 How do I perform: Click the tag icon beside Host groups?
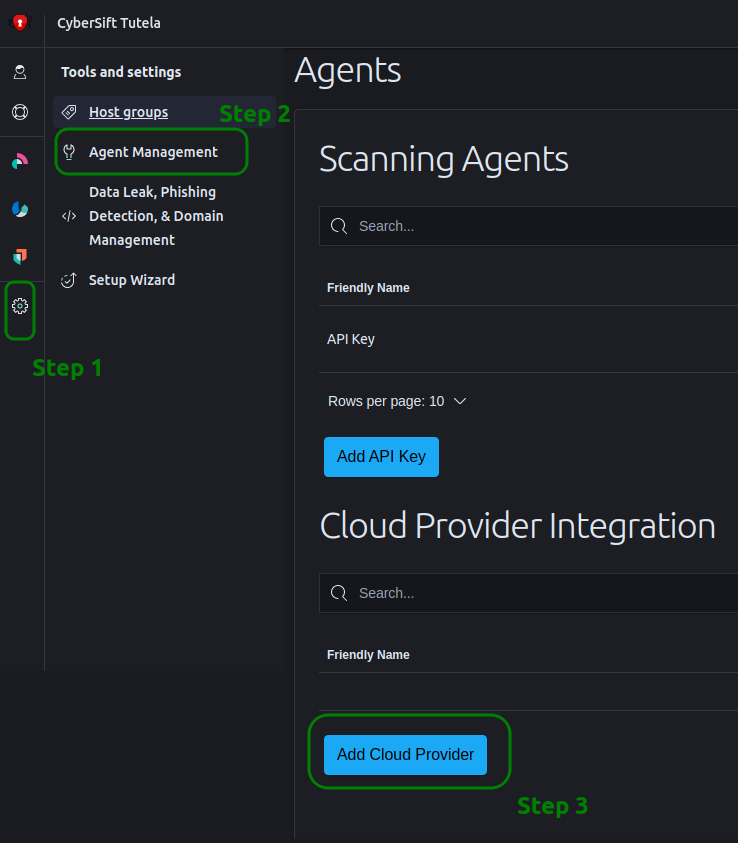[x=69, y=112]
